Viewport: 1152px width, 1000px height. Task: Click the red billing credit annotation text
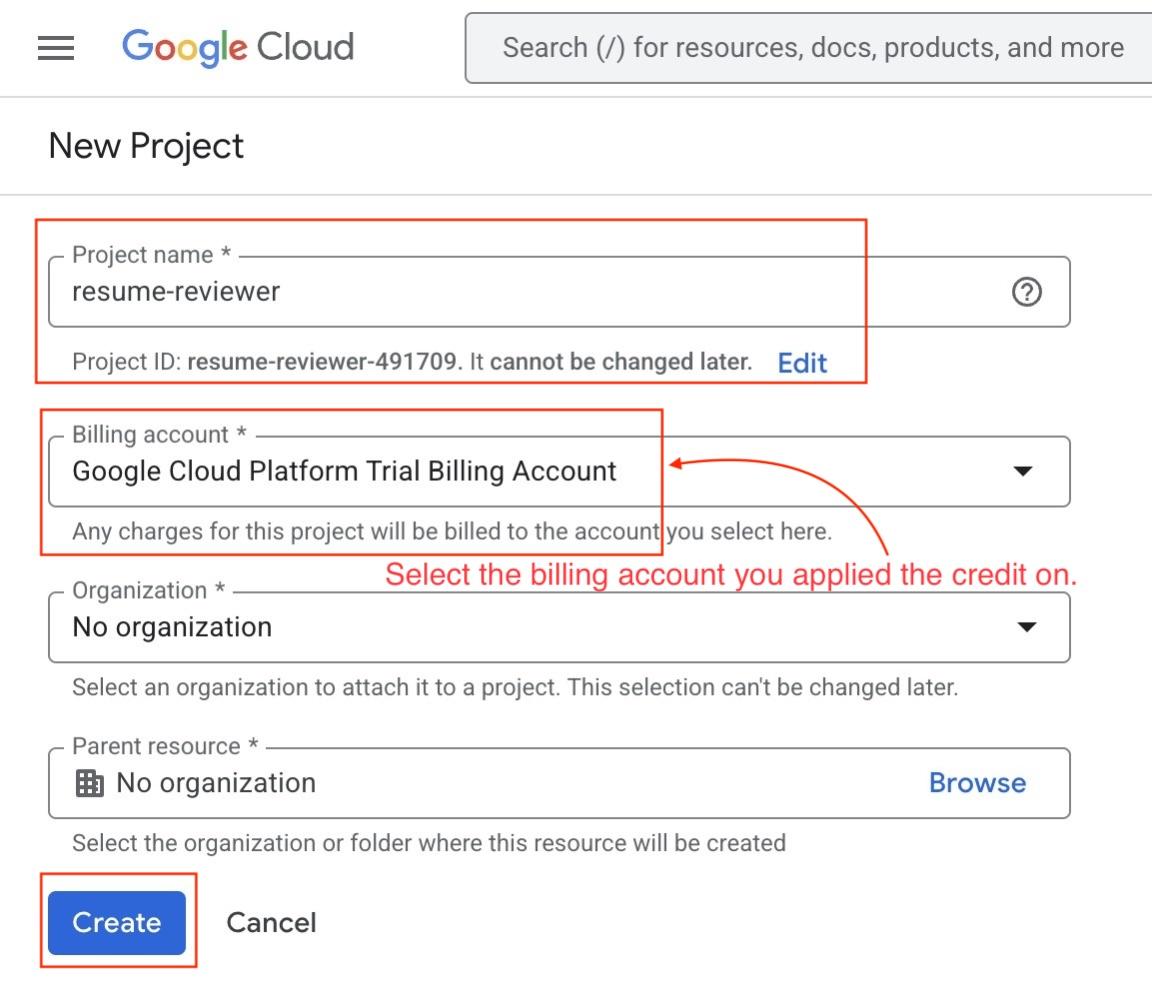pos(731,575)
